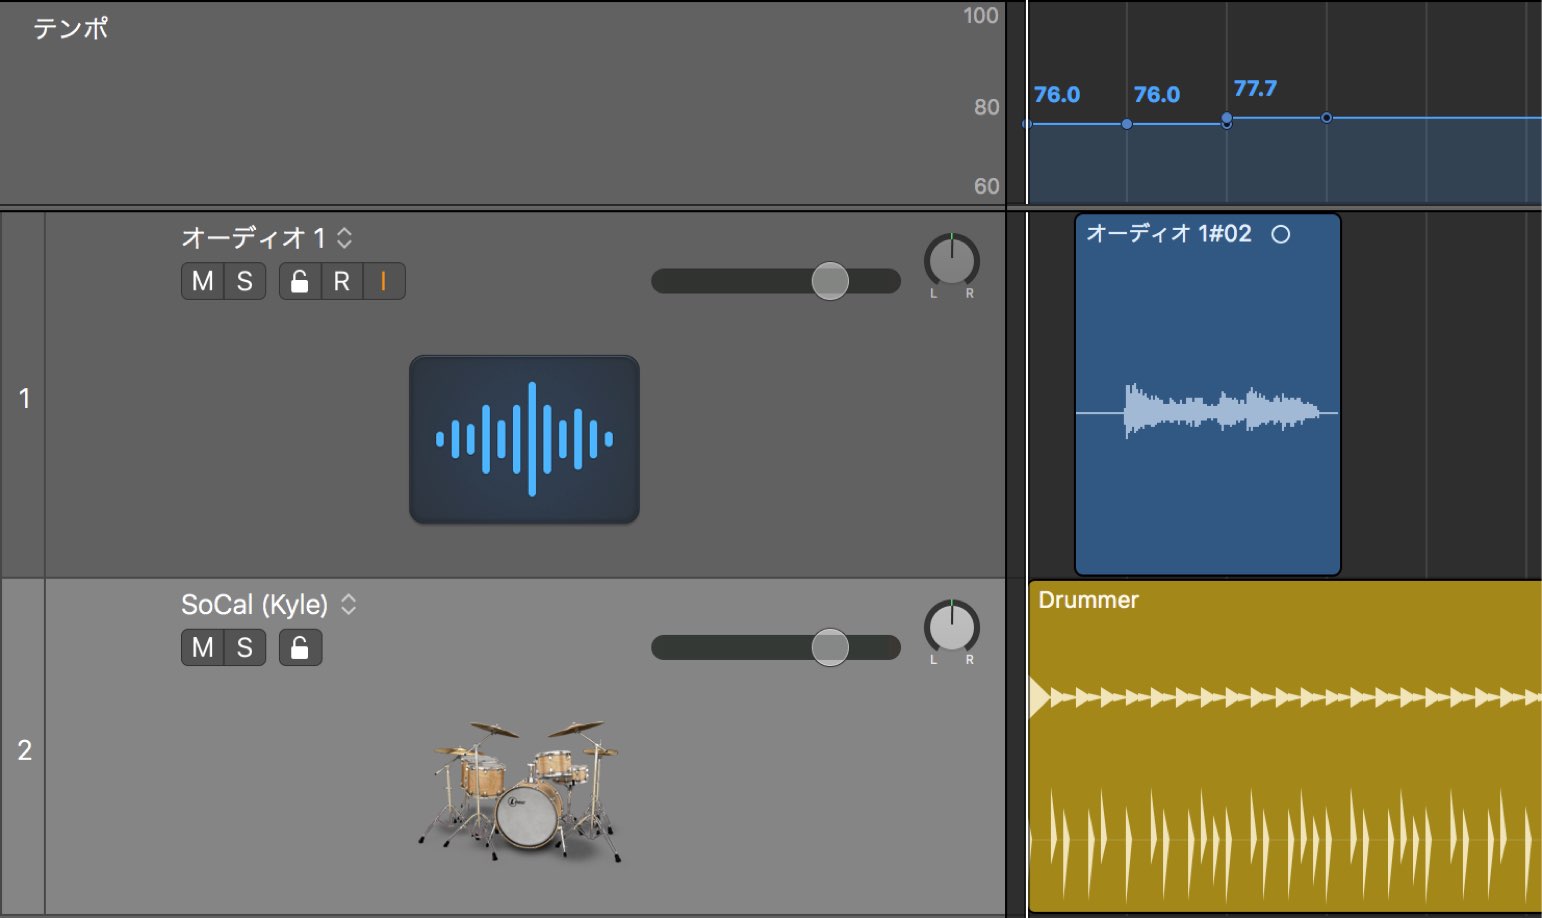This screenshot has height=918, width=1542.
Task: Click the loop circle icon on オーディオ 1#02 region
Action: pyautogui.click(x=1281, y=234)
